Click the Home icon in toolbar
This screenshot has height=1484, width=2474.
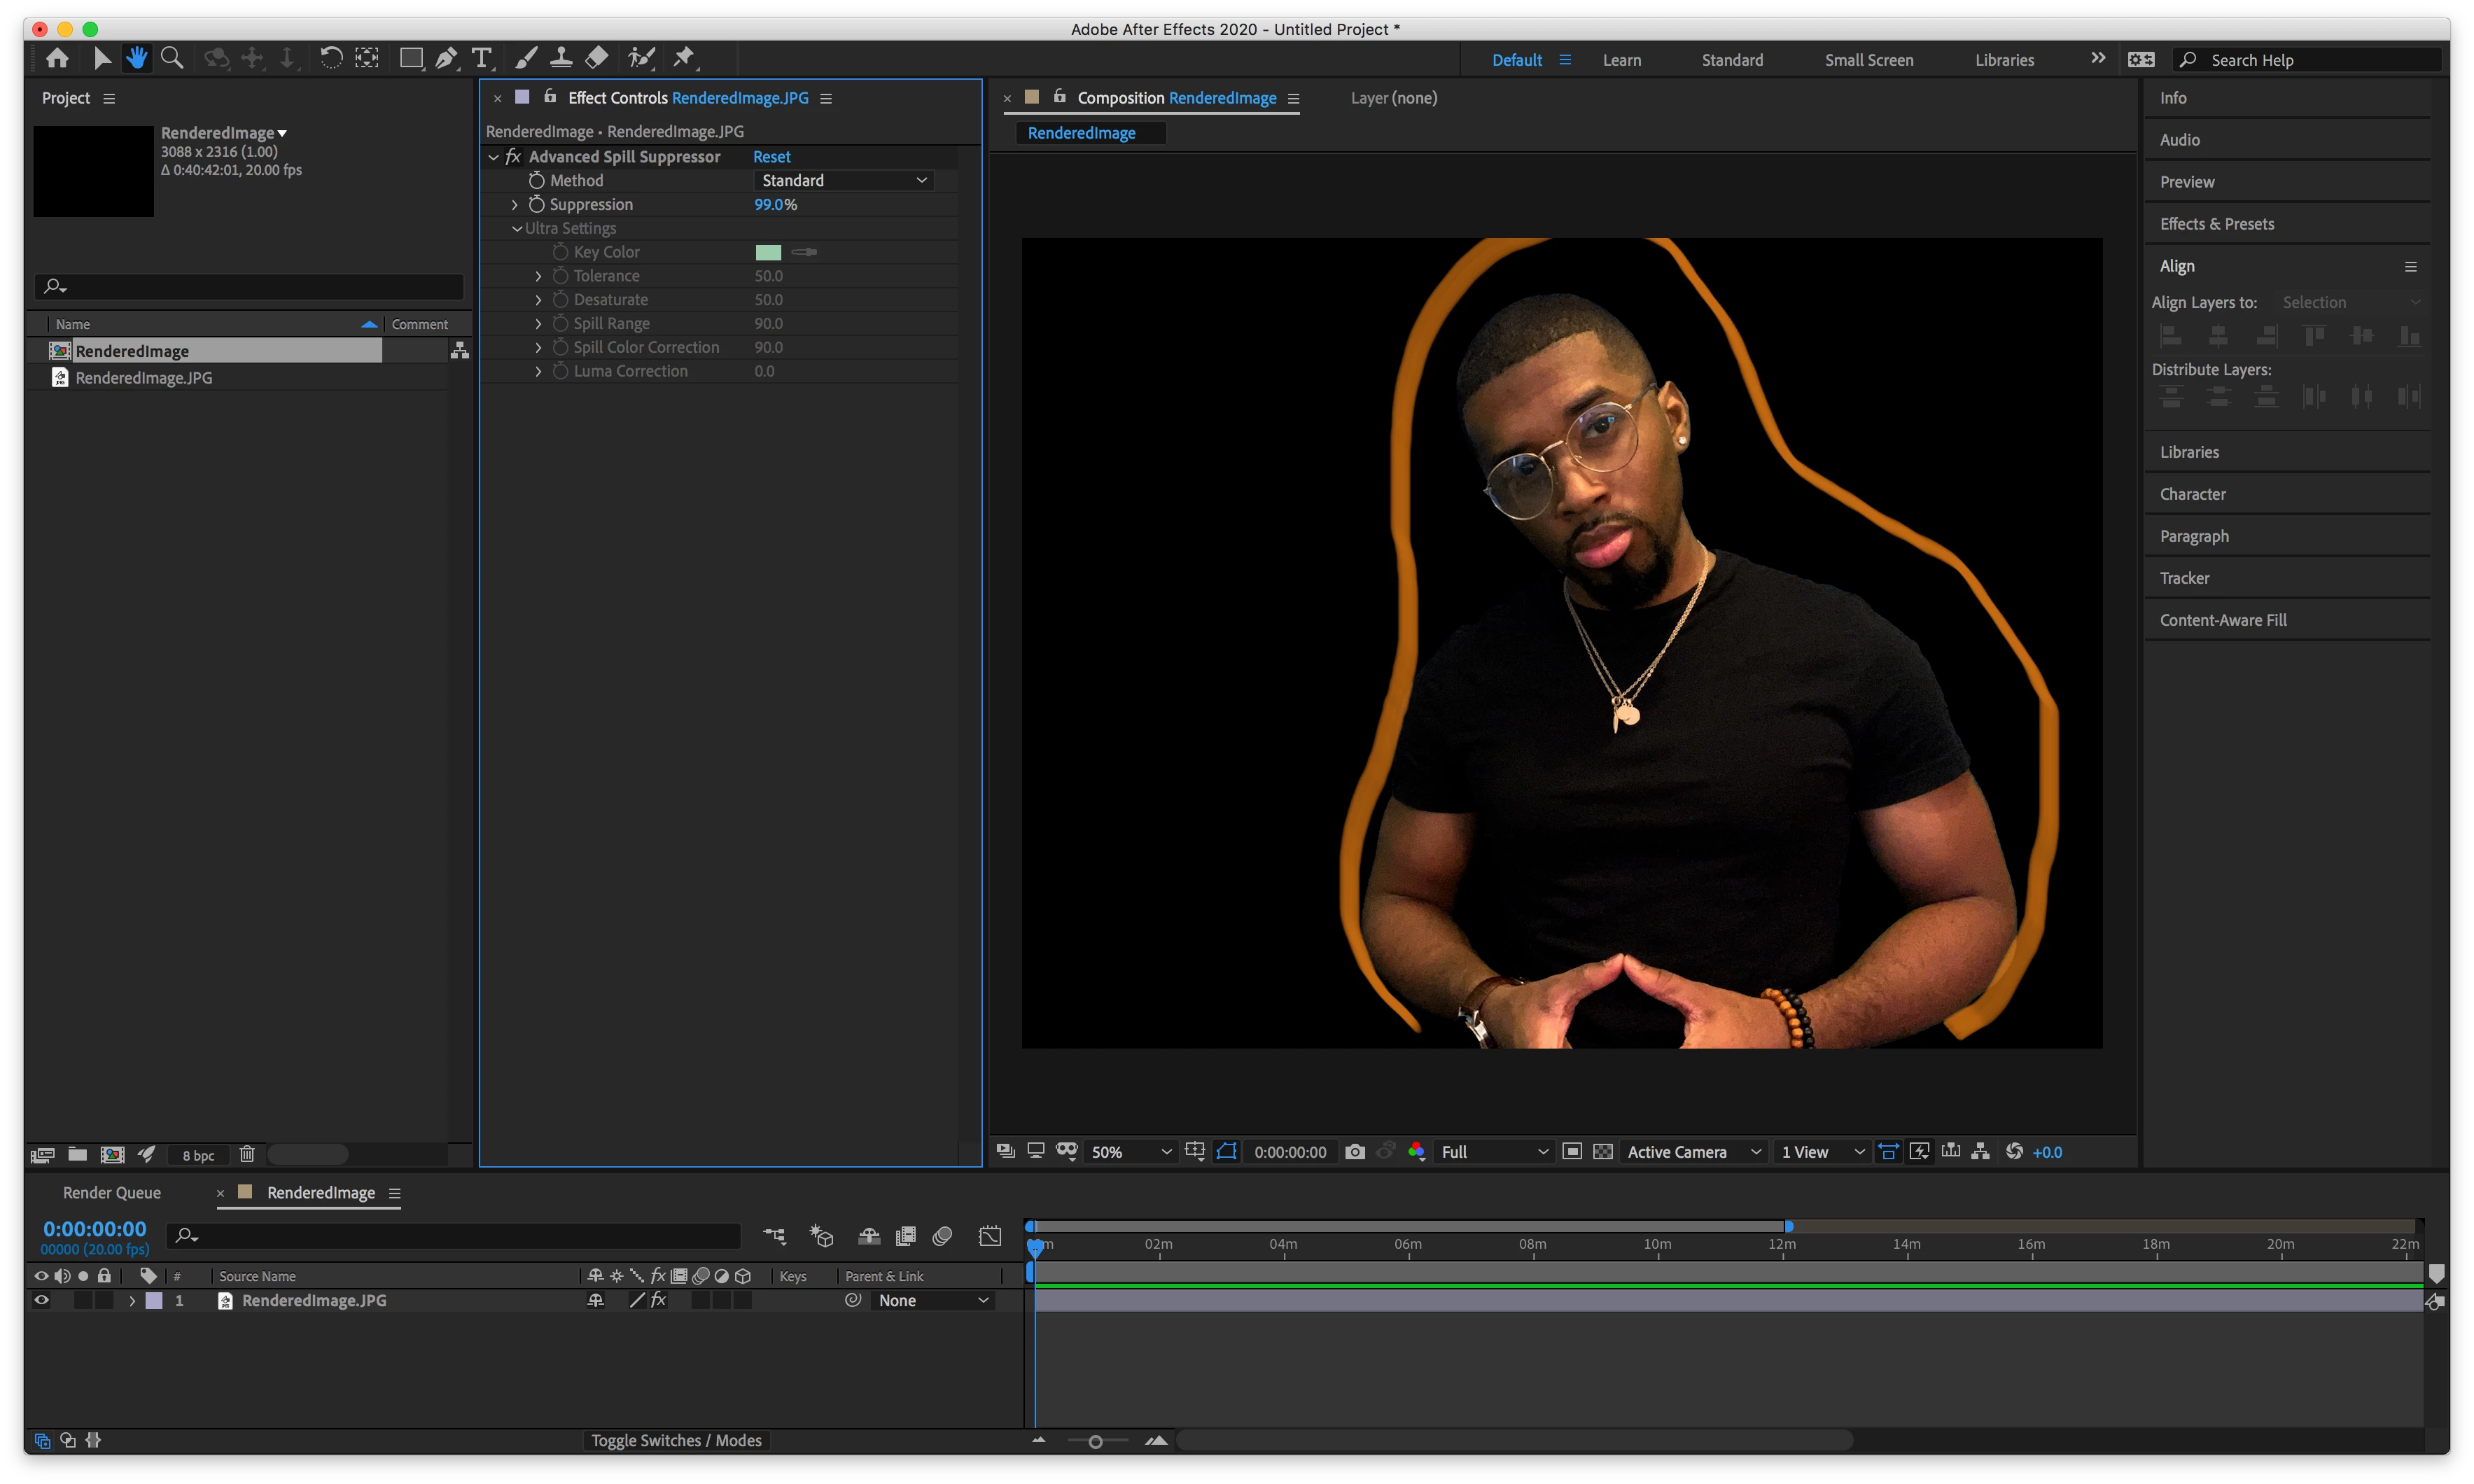57,58
